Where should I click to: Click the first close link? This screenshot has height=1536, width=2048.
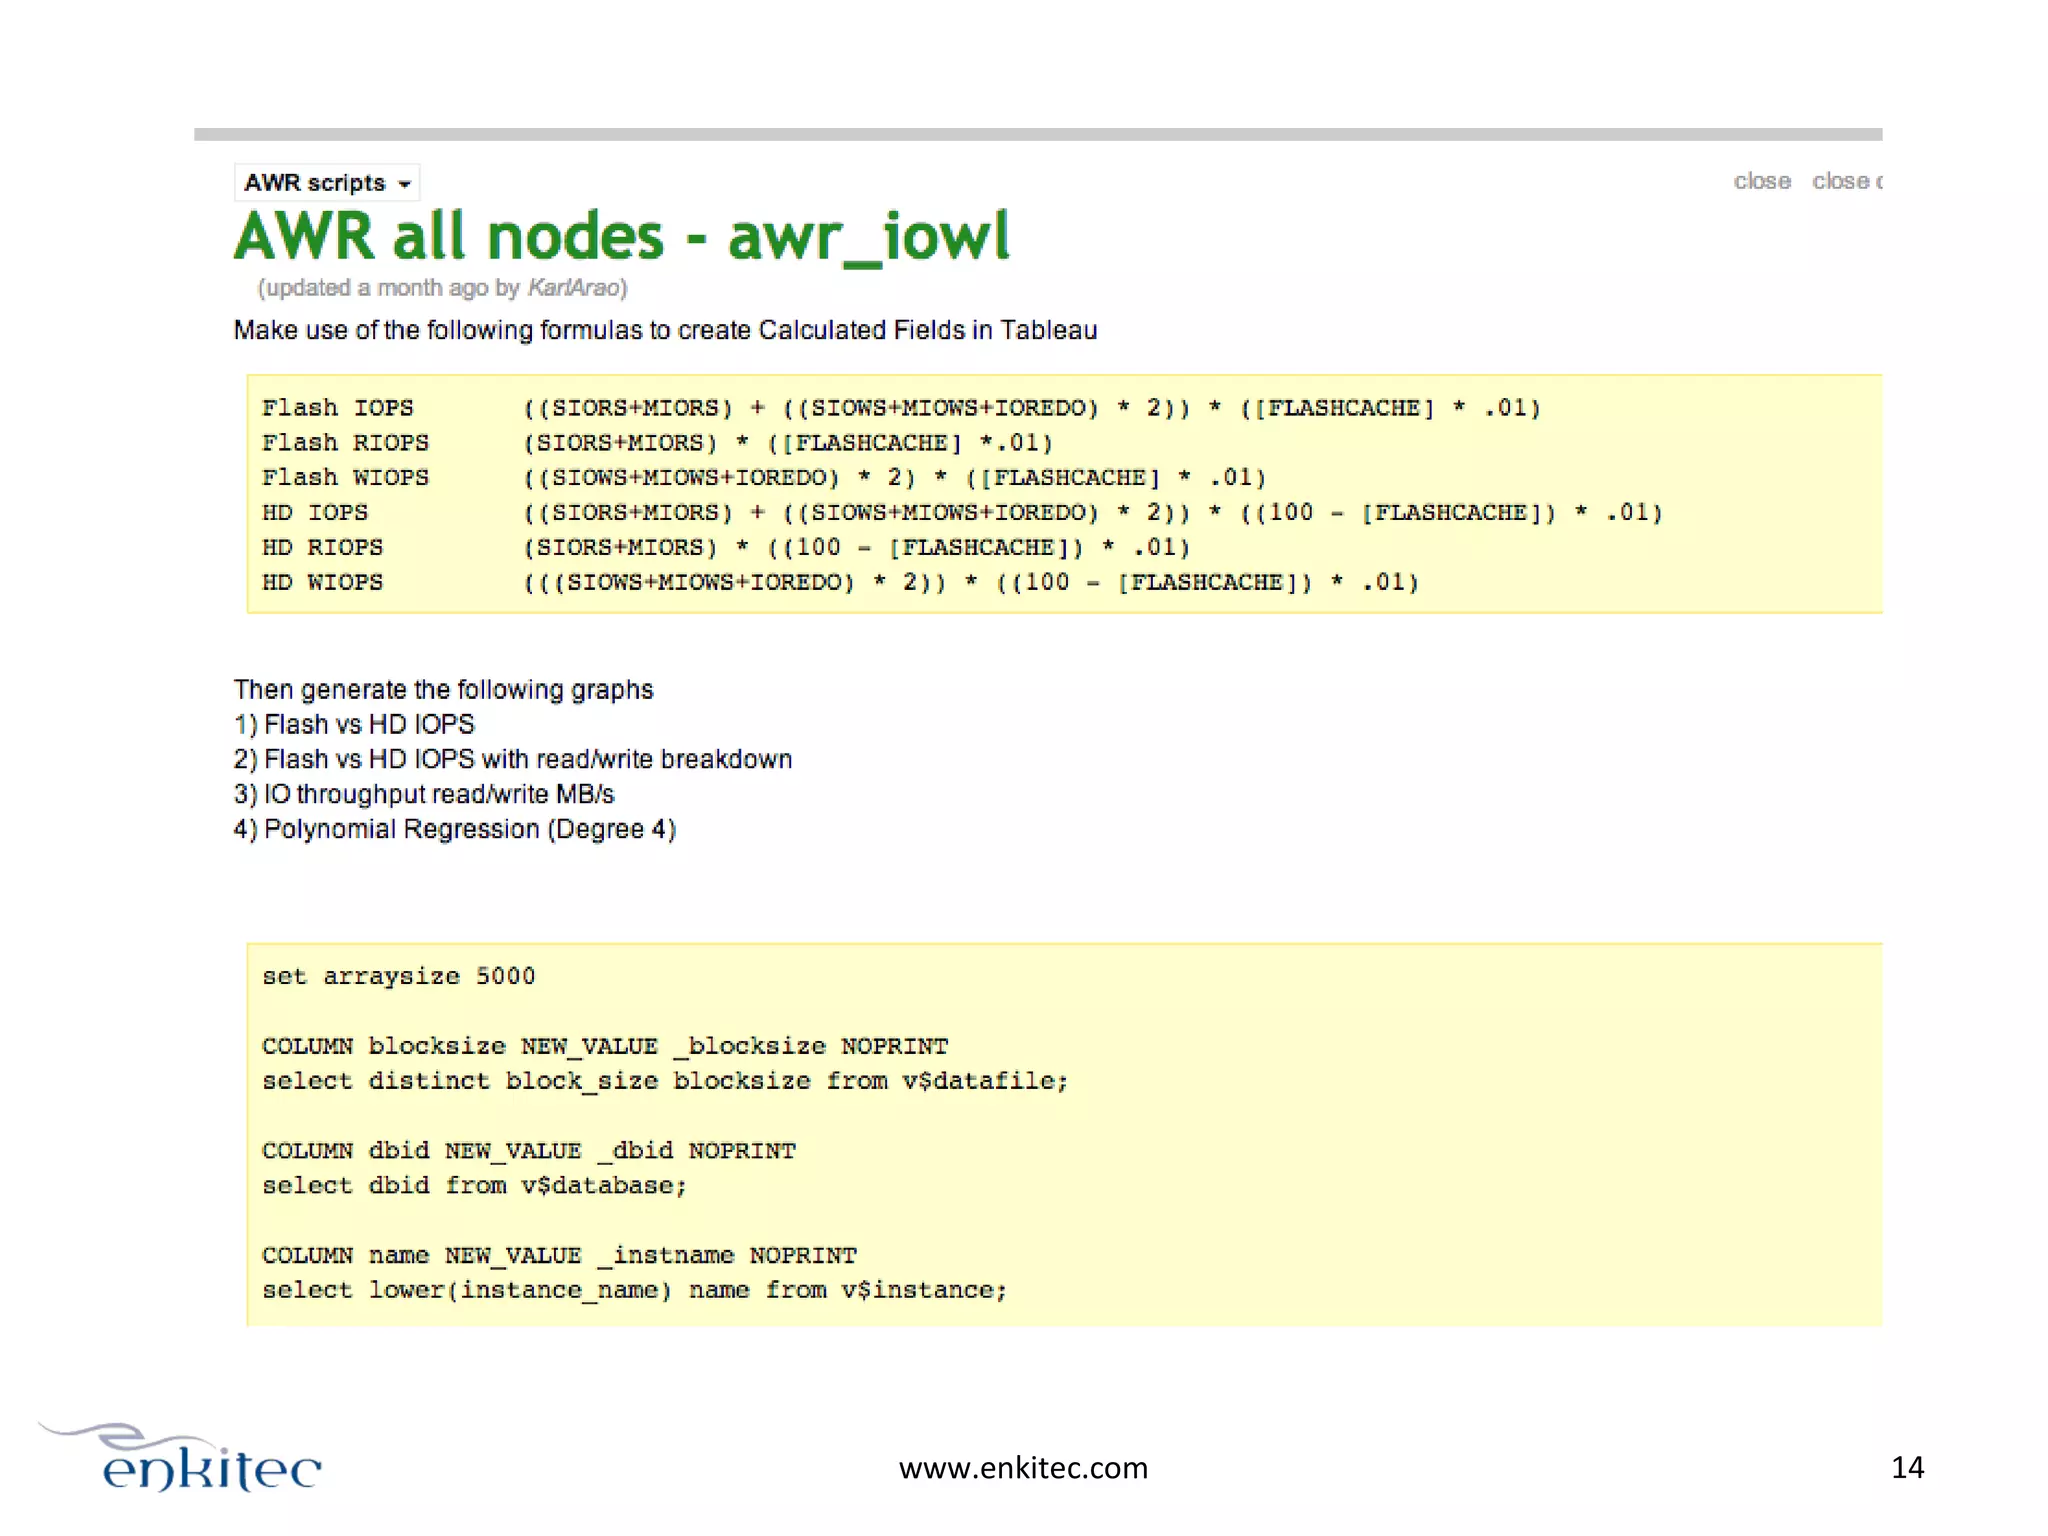[1761, 181]
